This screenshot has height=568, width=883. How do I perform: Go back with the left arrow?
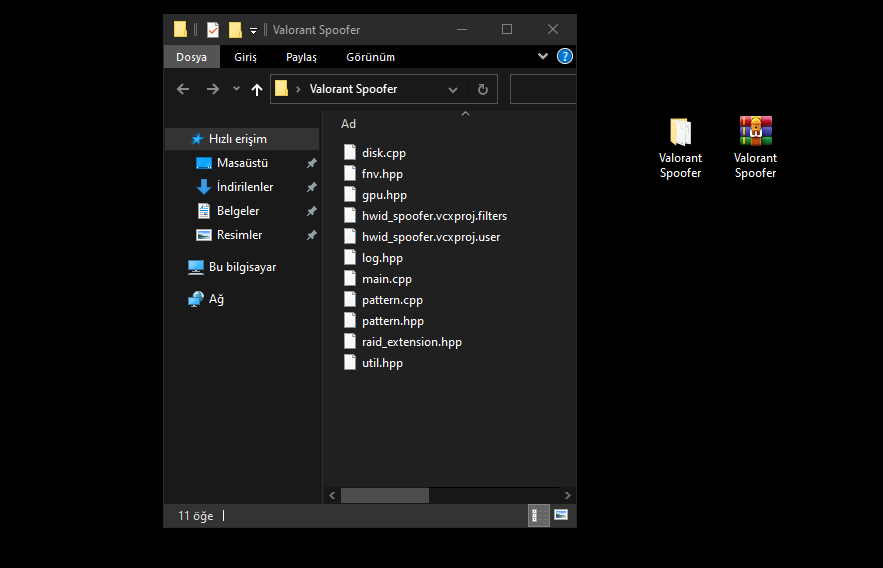[183, 89]
